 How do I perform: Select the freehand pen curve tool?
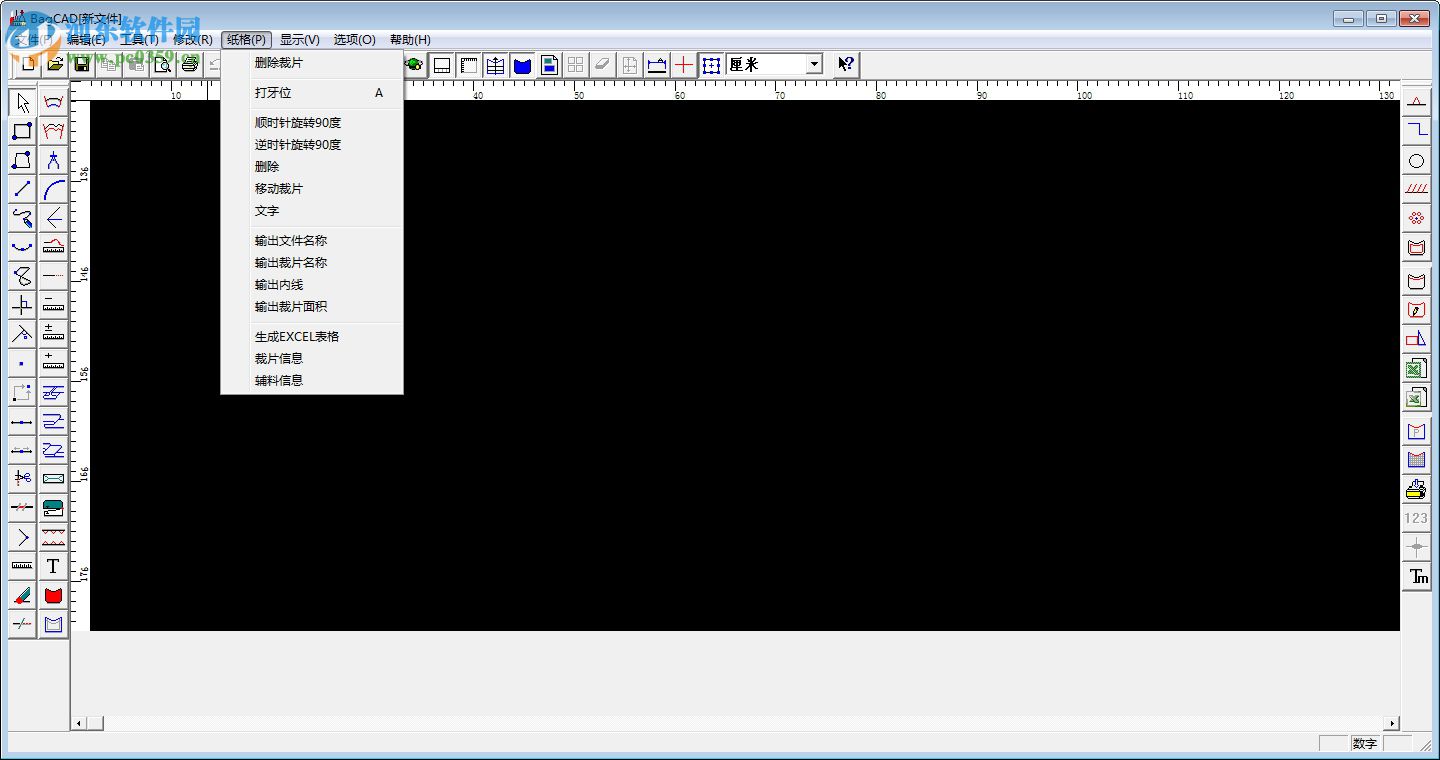(x=22, y=218)
